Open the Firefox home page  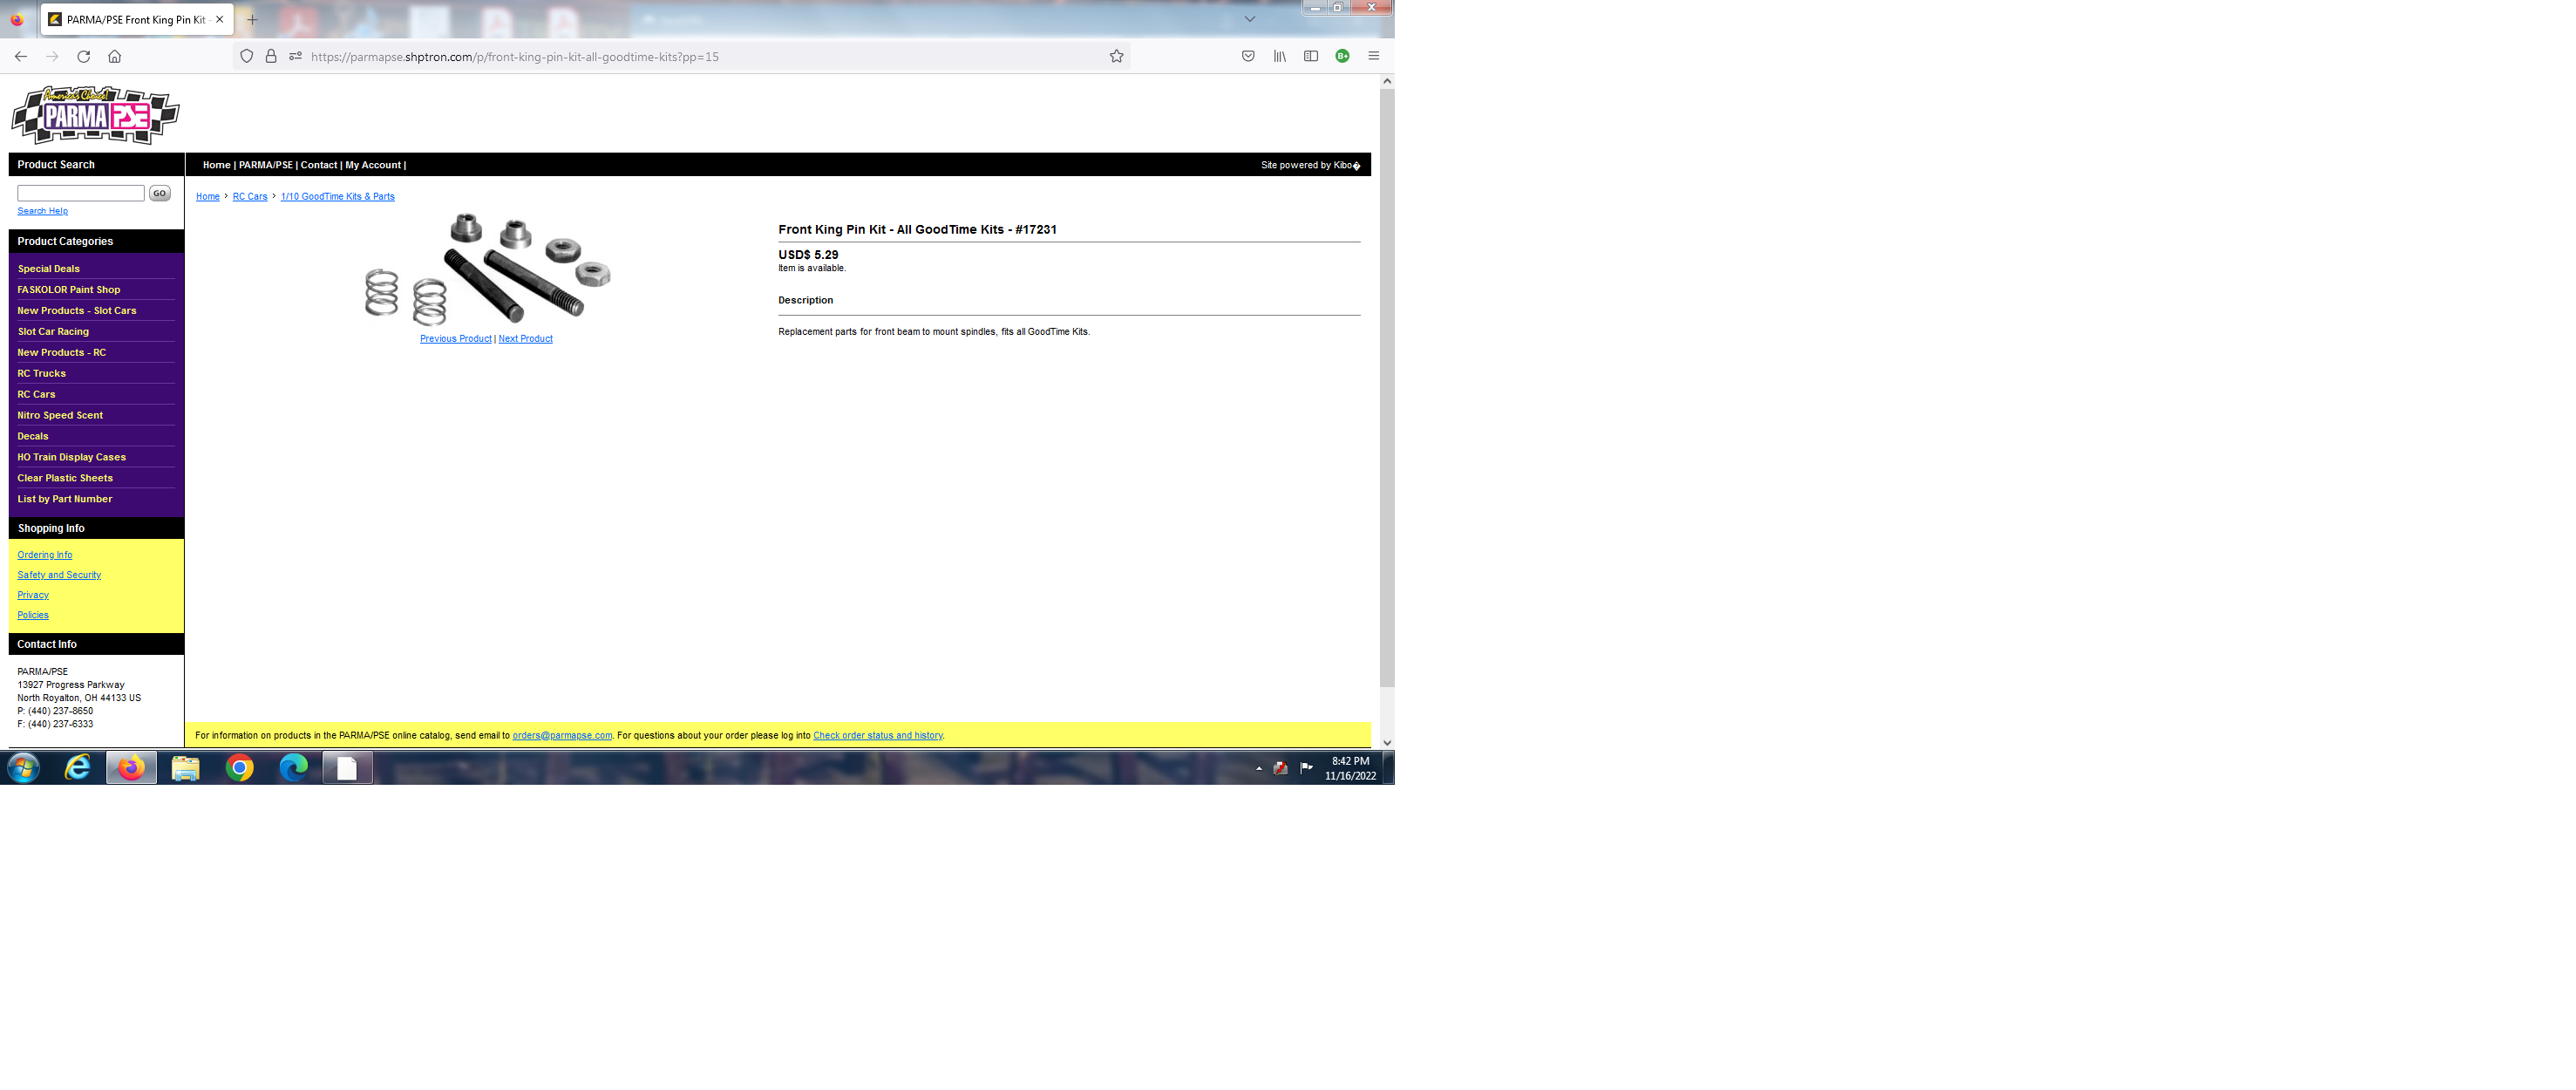pos(115,56)
